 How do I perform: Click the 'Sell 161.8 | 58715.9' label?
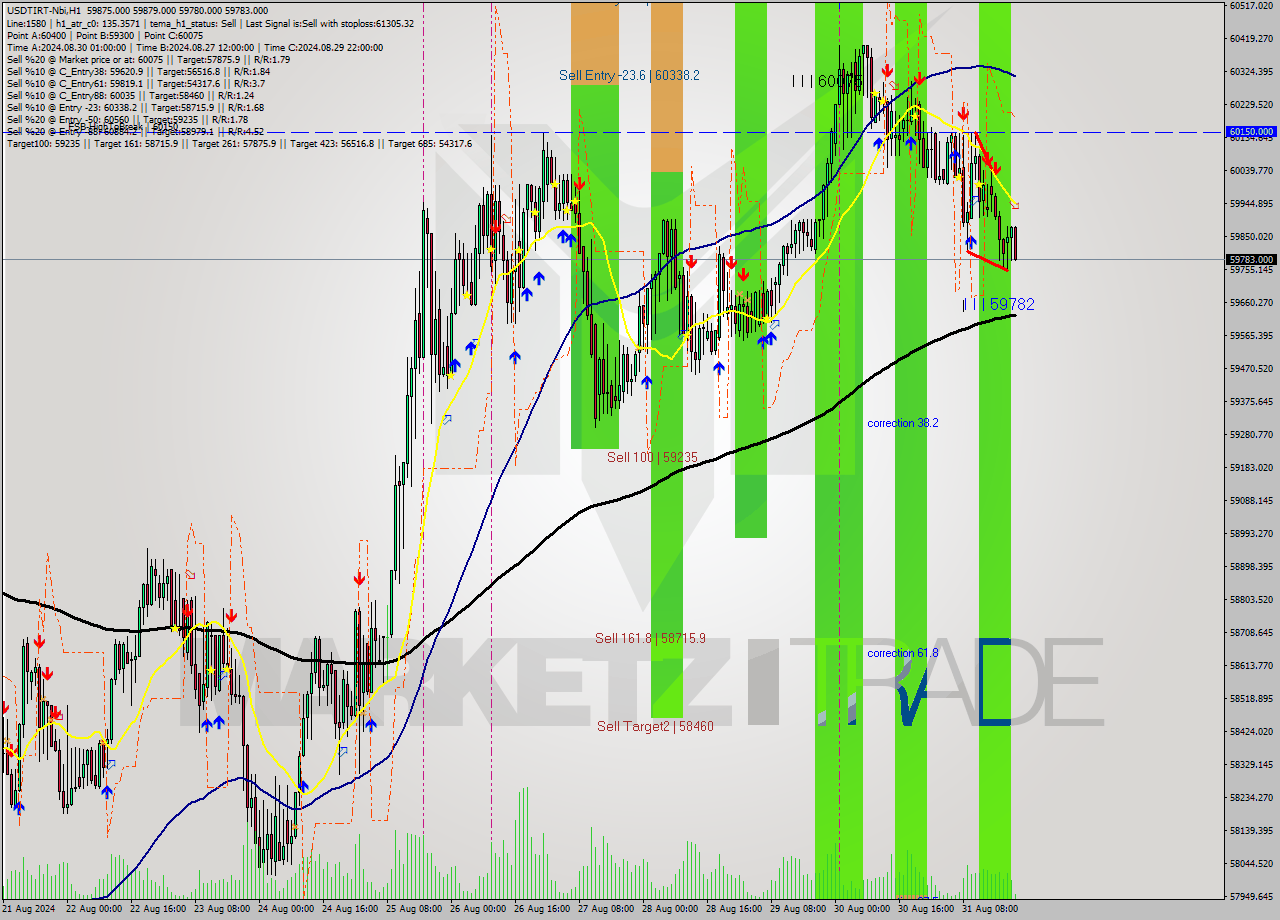(650, 638)
